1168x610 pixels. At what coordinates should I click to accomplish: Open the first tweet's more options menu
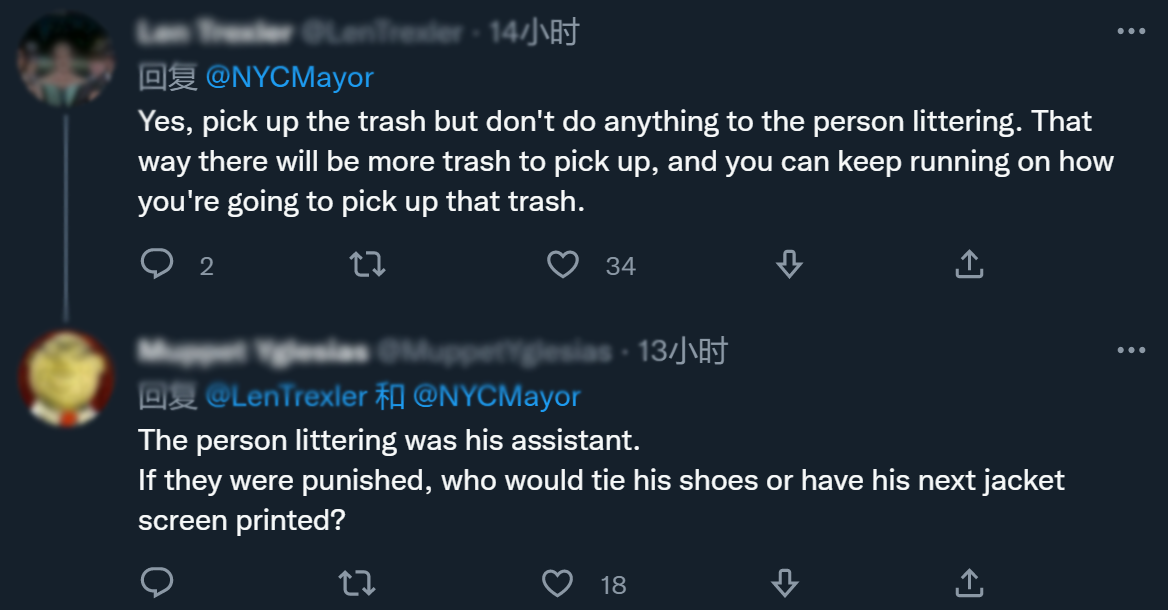coord(1130,32)
